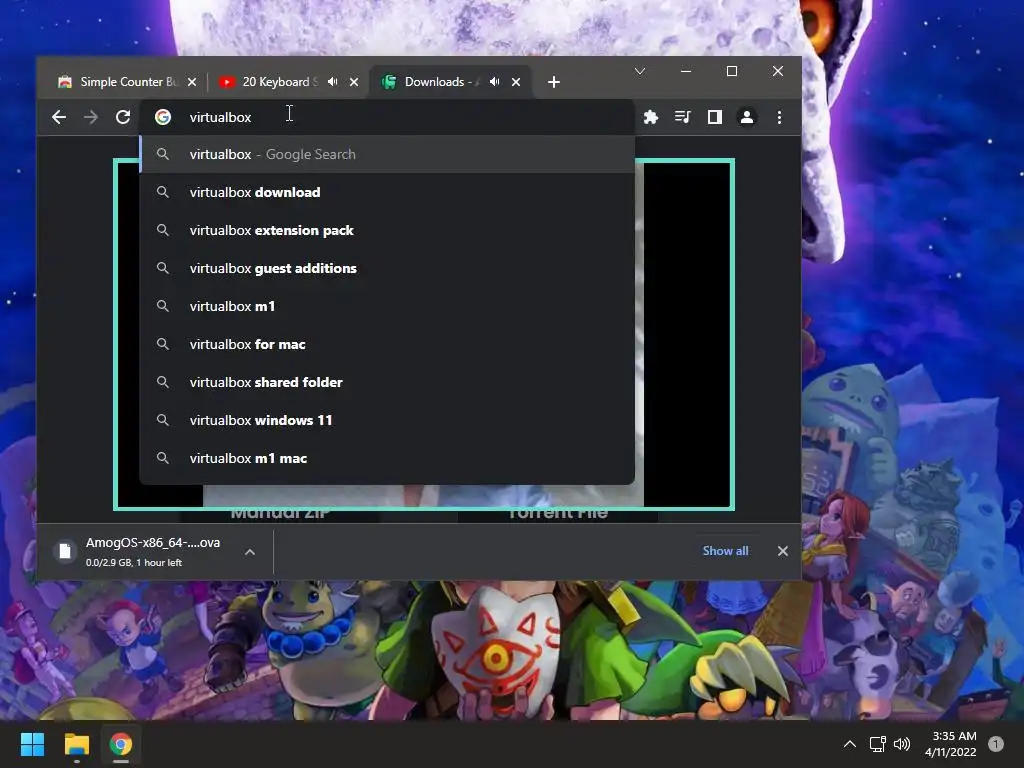Open the tab search chevron

pos(640,71)
